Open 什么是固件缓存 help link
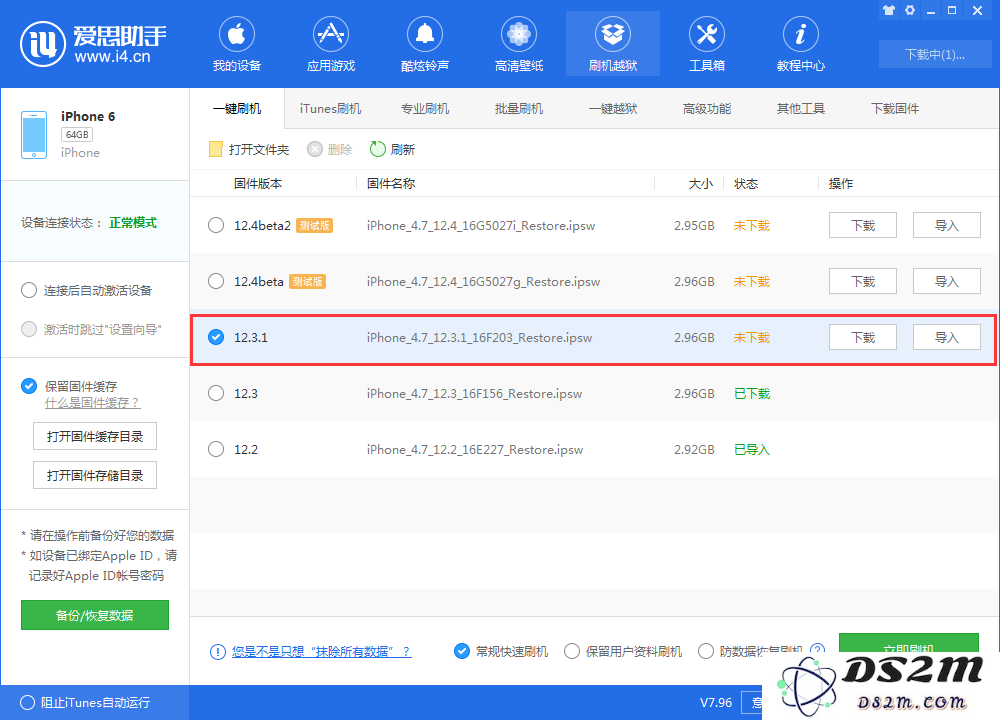 tap(92, 403)
